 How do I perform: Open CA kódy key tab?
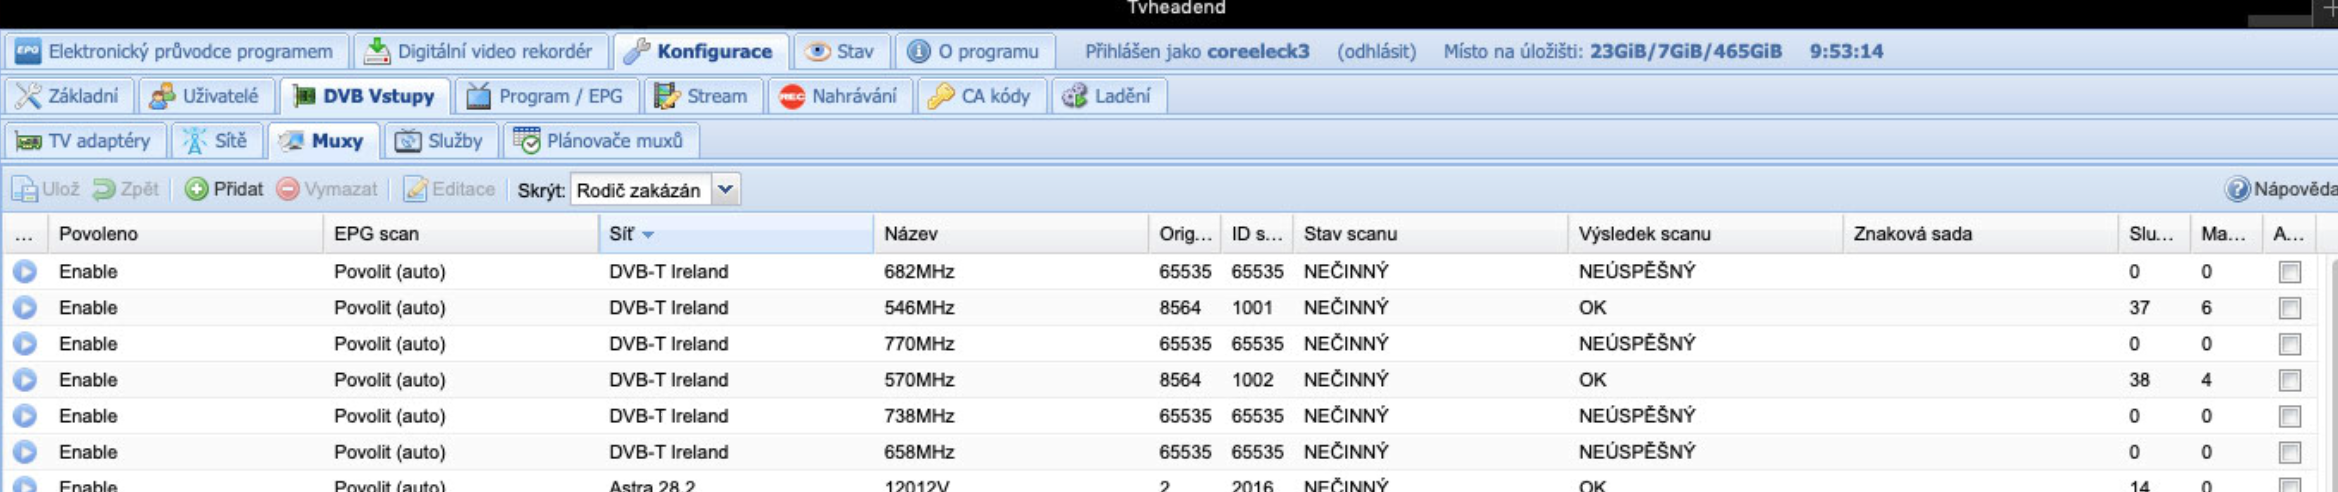pos(980,96)
